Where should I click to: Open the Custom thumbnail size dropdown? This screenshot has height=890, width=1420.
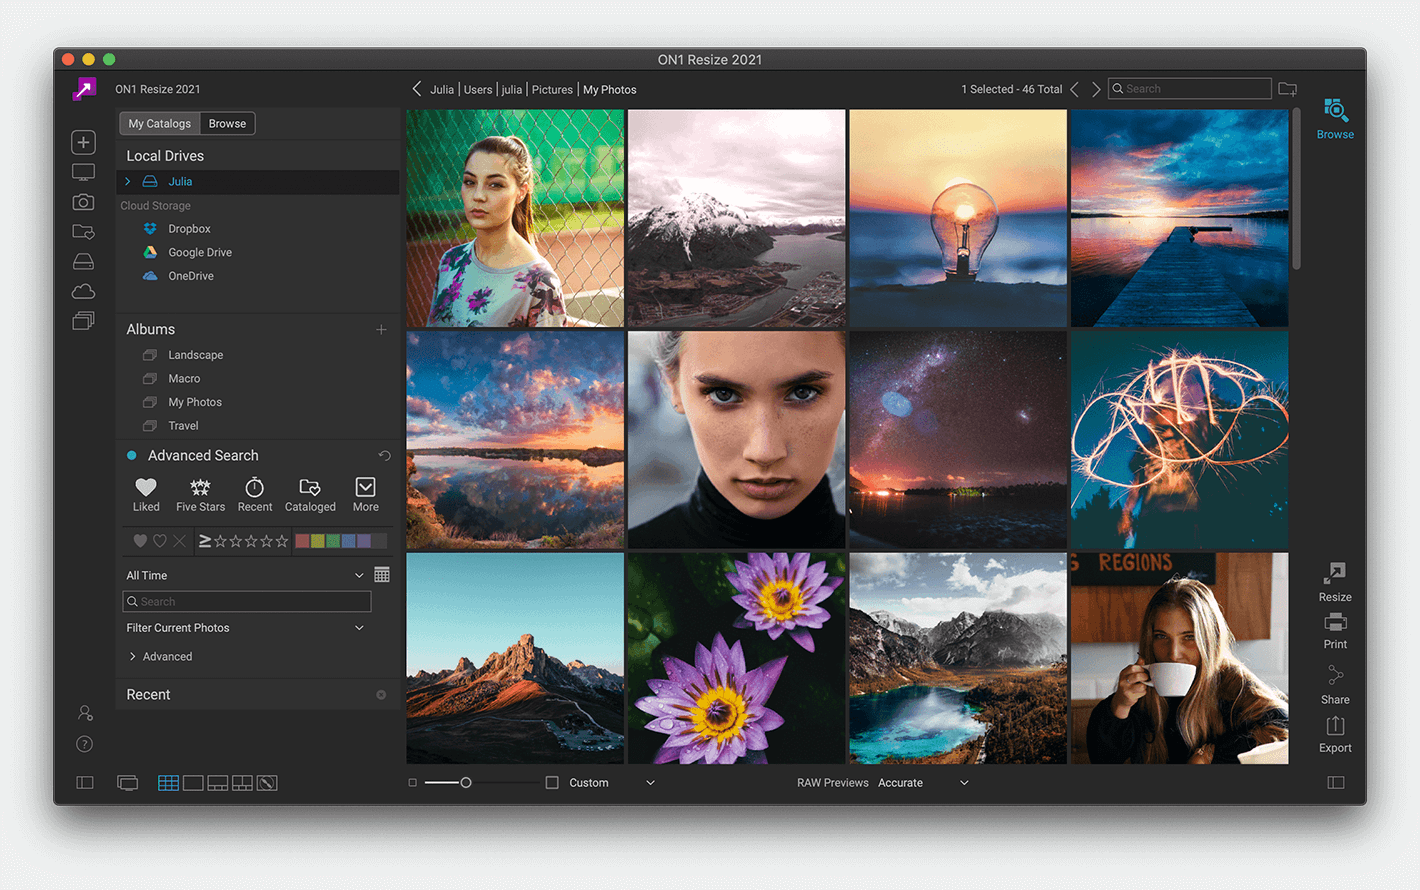tap(612, 783)
